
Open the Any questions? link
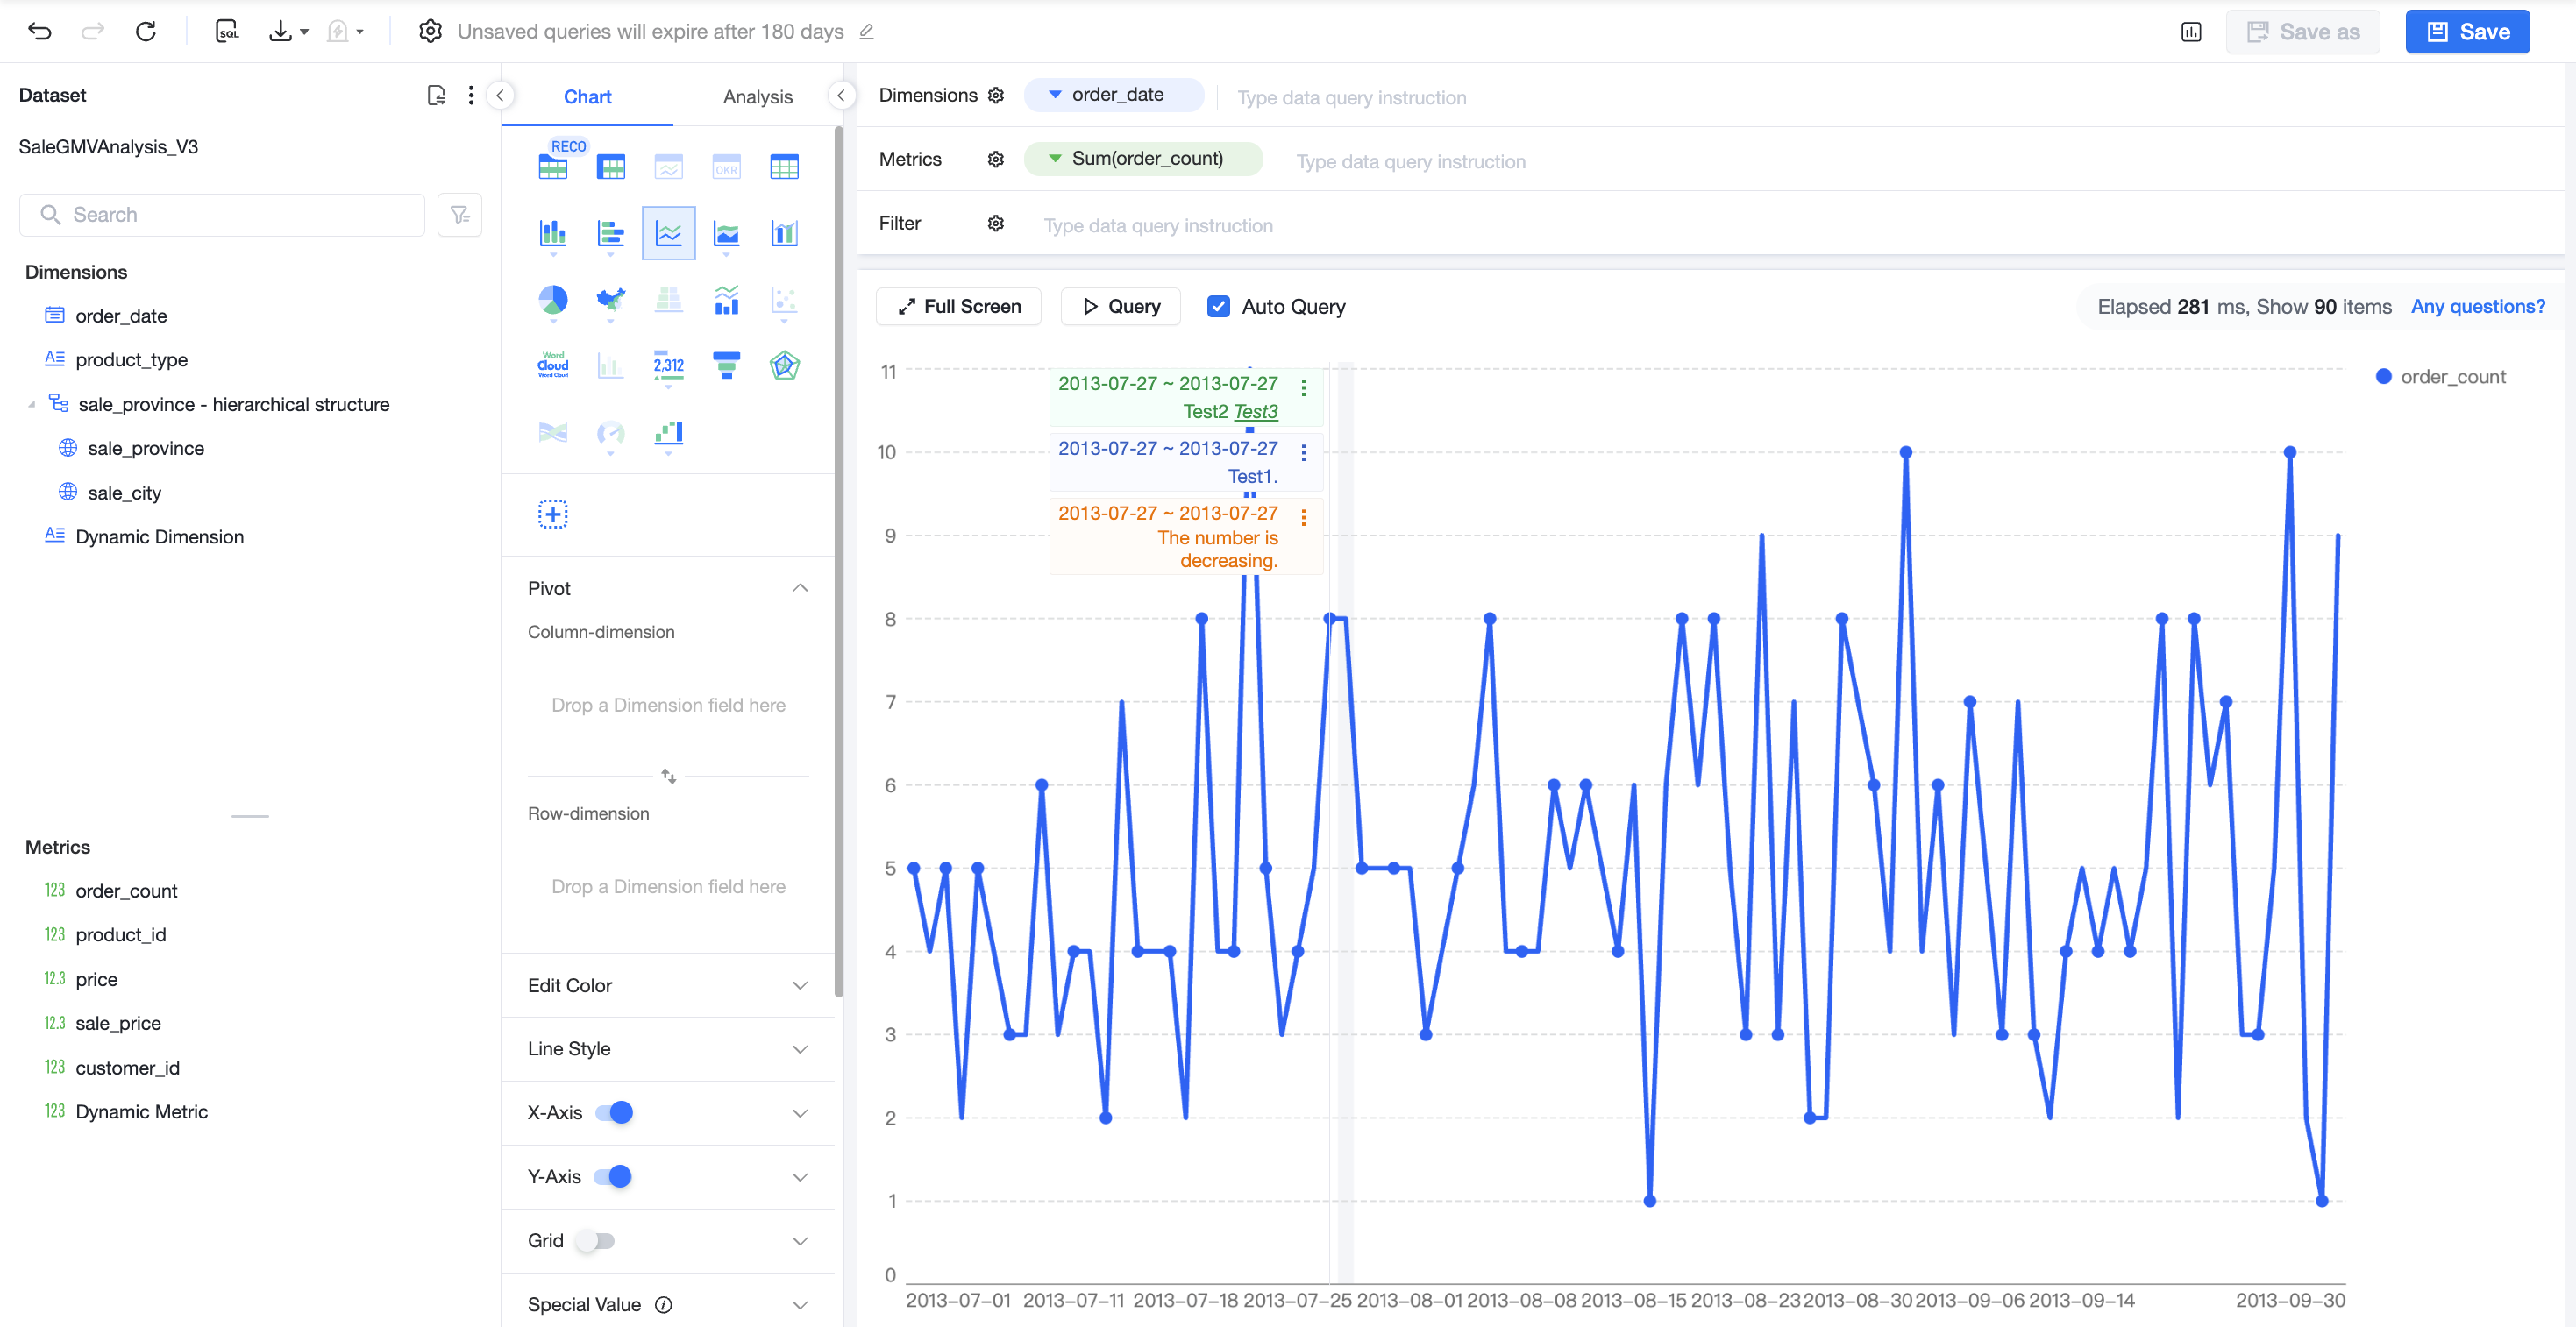point(2477,307)
